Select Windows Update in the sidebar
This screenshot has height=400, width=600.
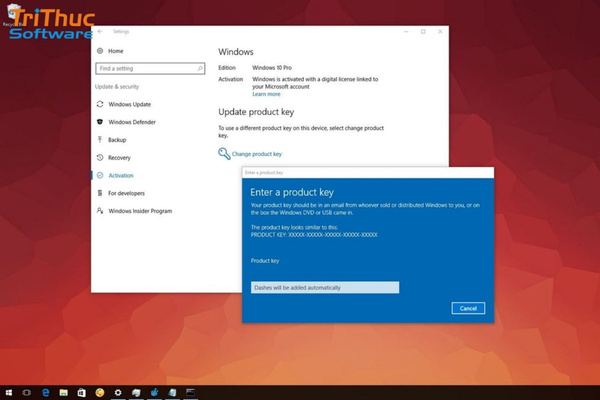pos(130,104)
